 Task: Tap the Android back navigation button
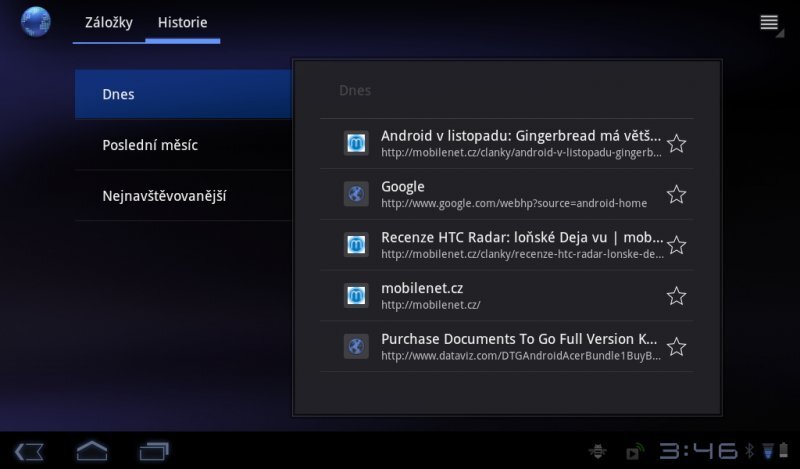tap(29, 452)
